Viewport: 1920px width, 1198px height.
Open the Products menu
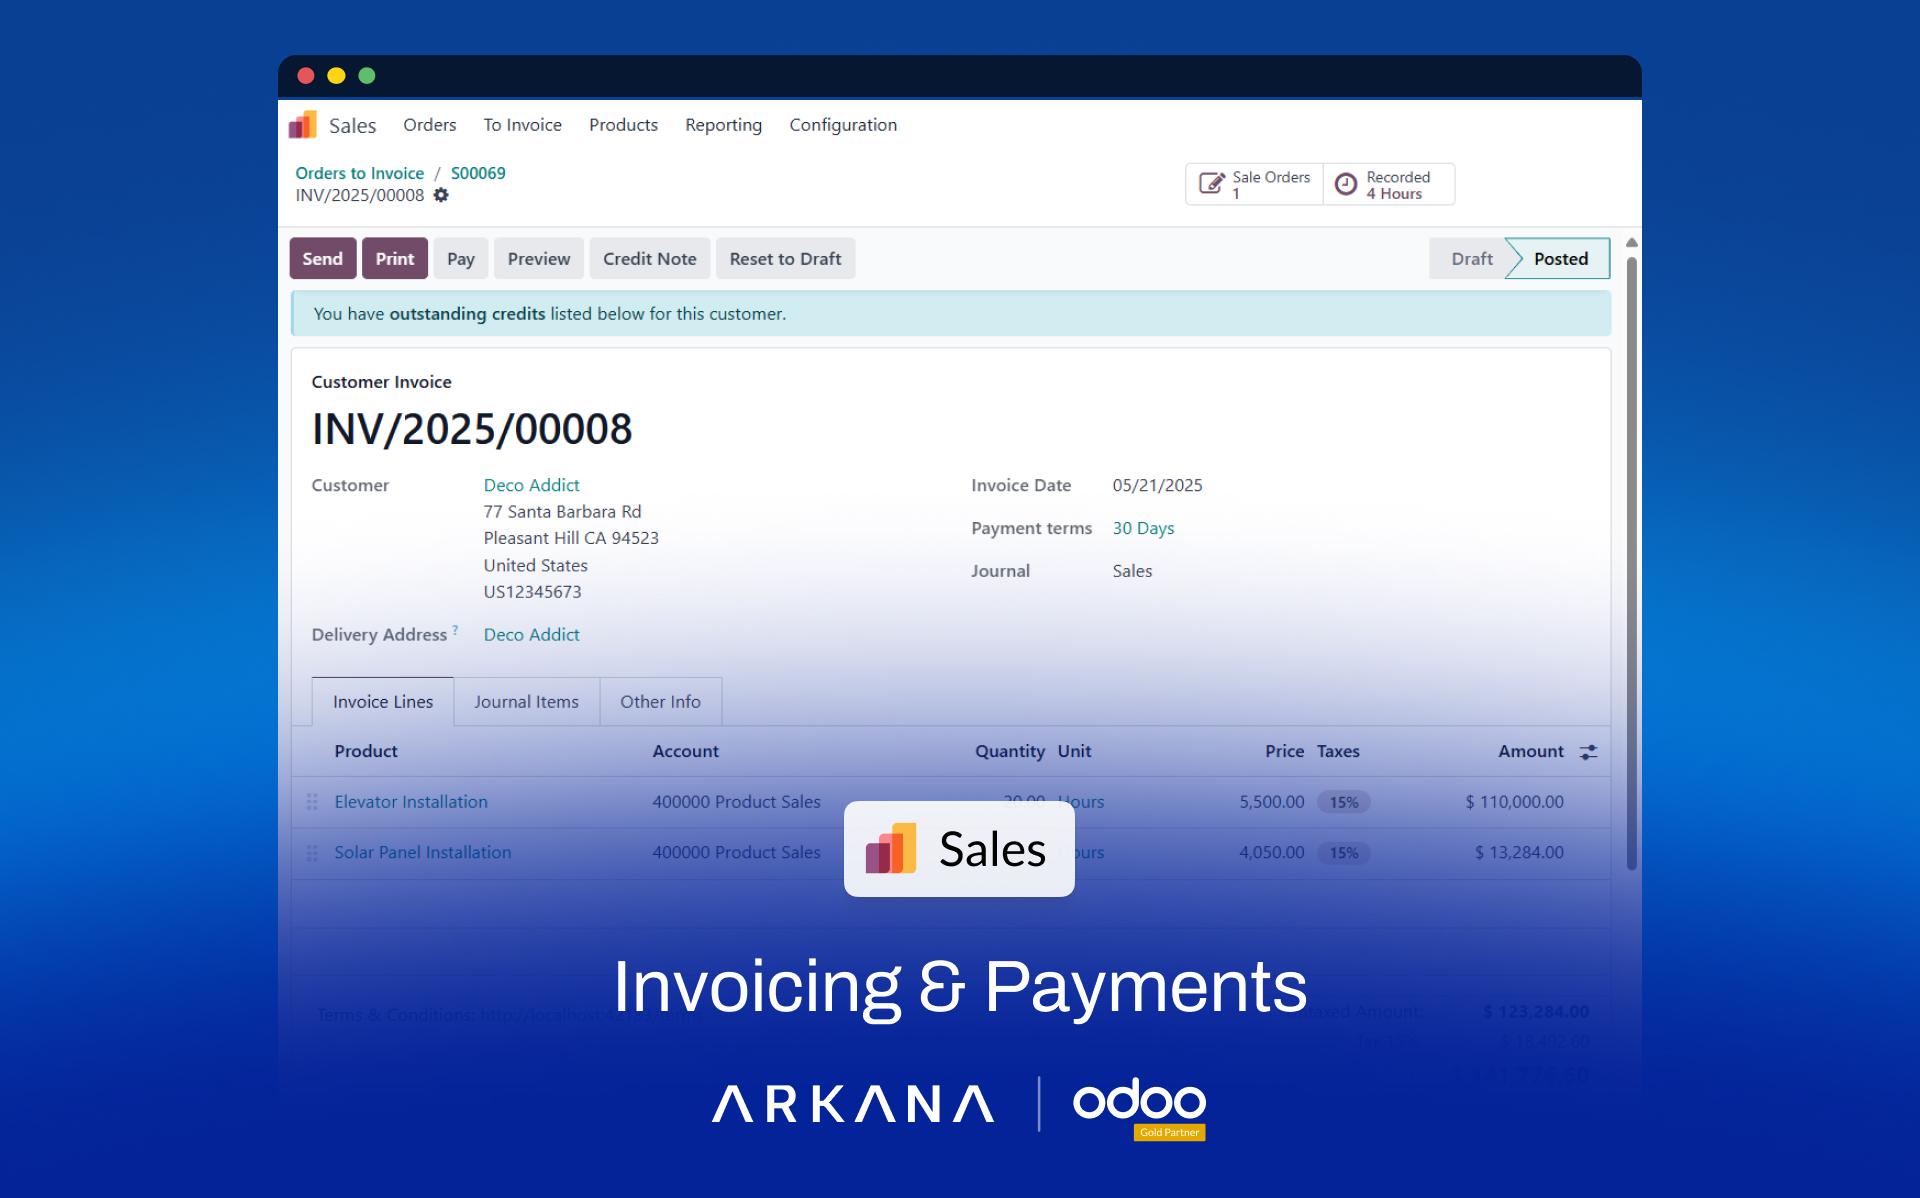[623, 125]
